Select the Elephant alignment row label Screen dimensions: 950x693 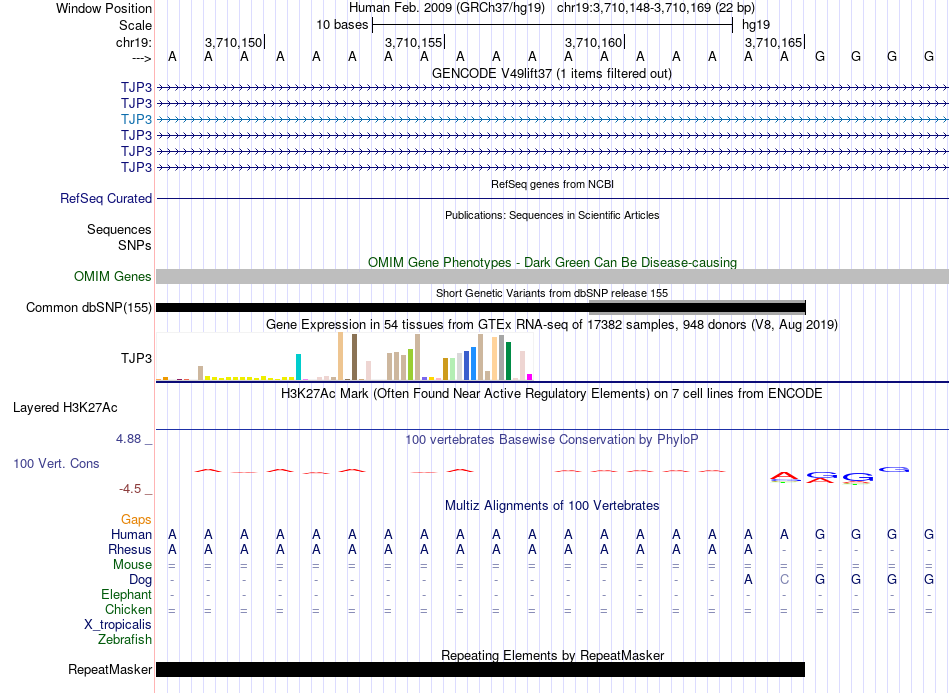click(127, 594)
